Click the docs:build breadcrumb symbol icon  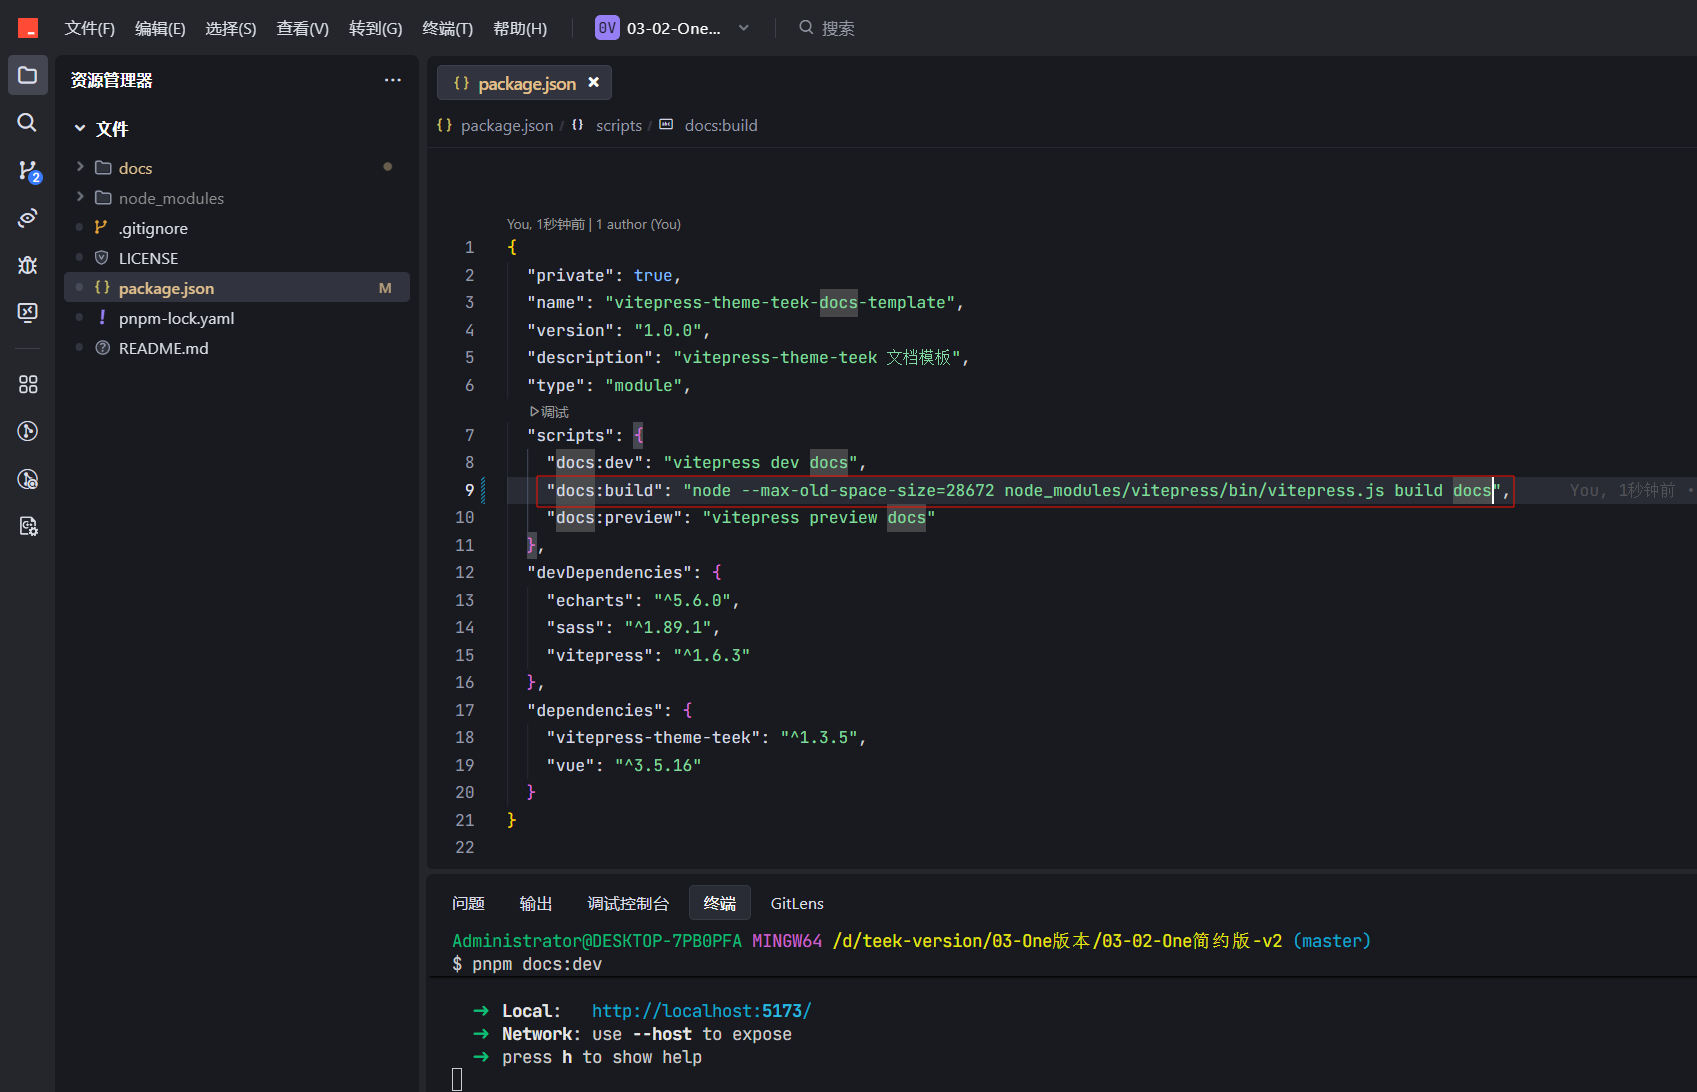tap(666, 125)
